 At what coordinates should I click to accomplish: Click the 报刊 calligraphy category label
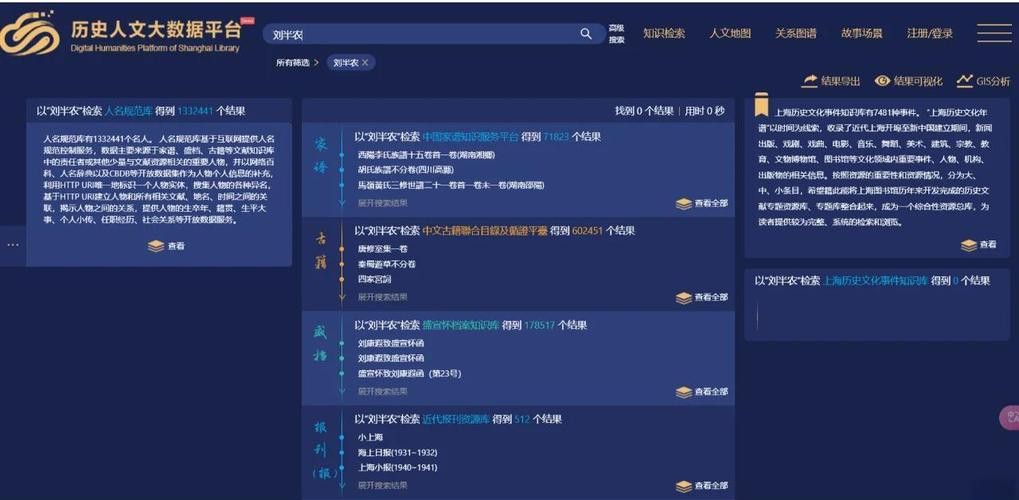pos(323,450)
